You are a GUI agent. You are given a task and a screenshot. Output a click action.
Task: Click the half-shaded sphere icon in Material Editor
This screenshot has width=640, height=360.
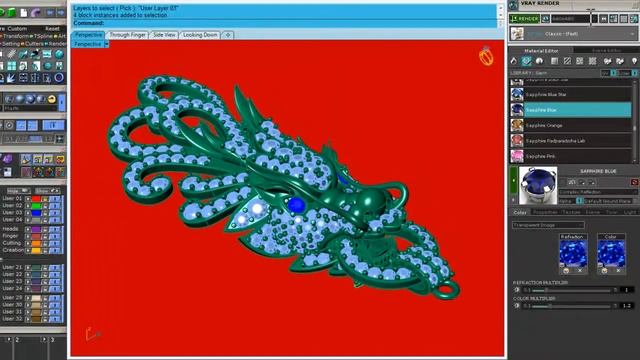[540, 61]
